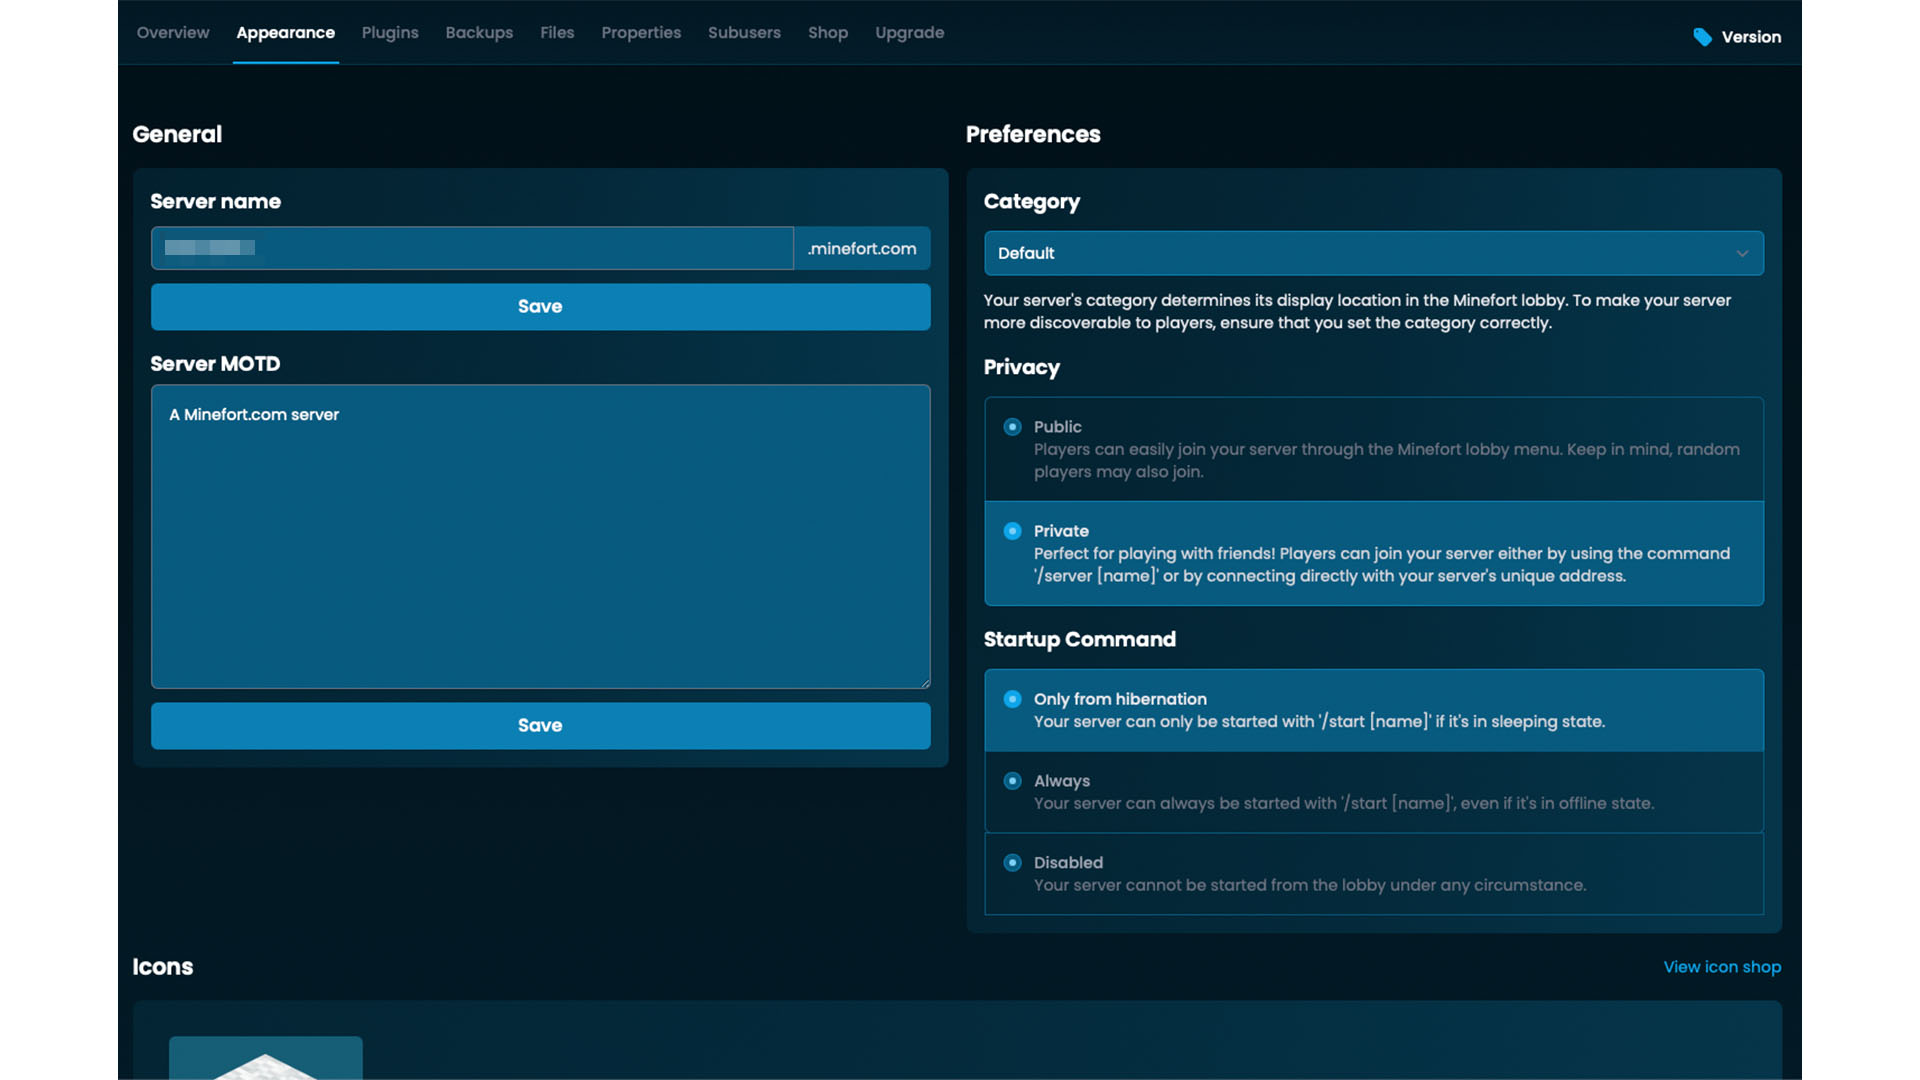Switch to the Subusers tab

[x=744, y=33]
